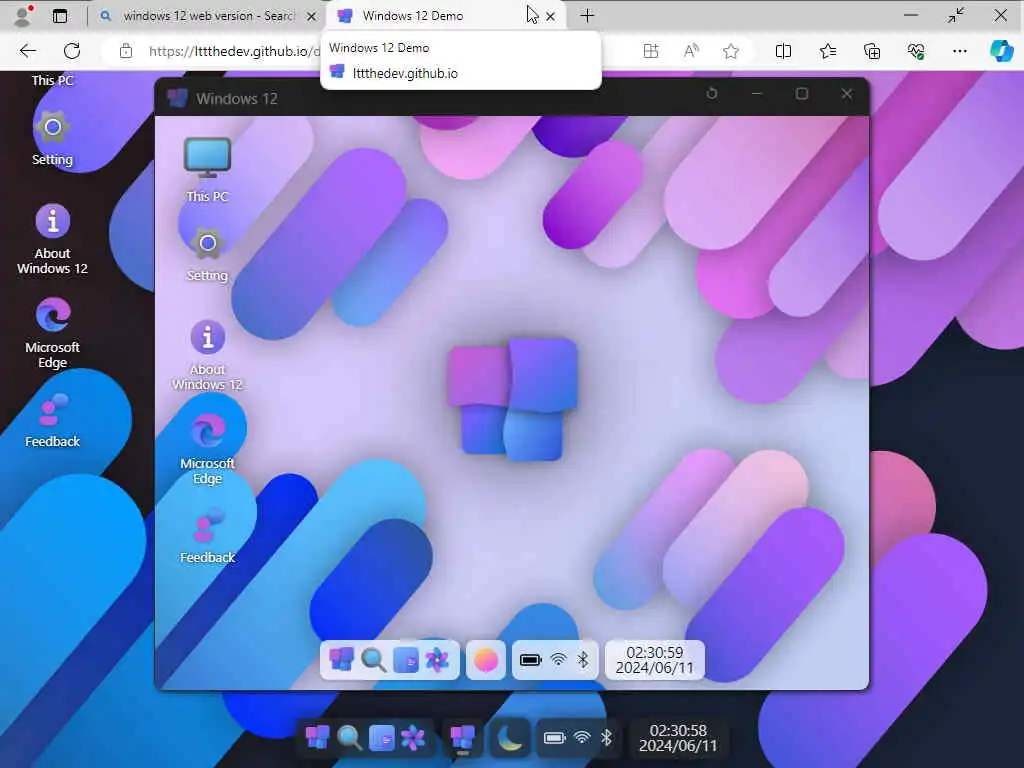Reload the browser page
This screenshot has height=768, width=1024.
coord(72,51)
